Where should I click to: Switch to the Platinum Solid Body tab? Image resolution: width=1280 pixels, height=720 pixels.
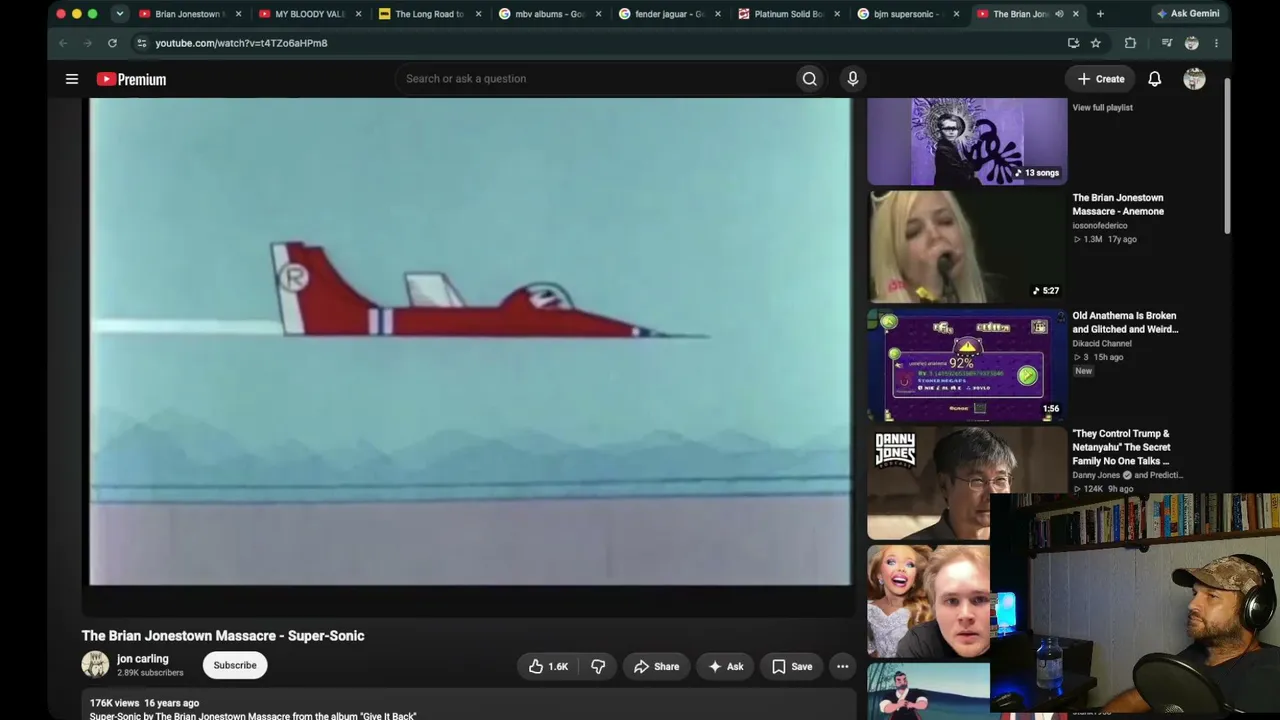(x=790, y=14)
